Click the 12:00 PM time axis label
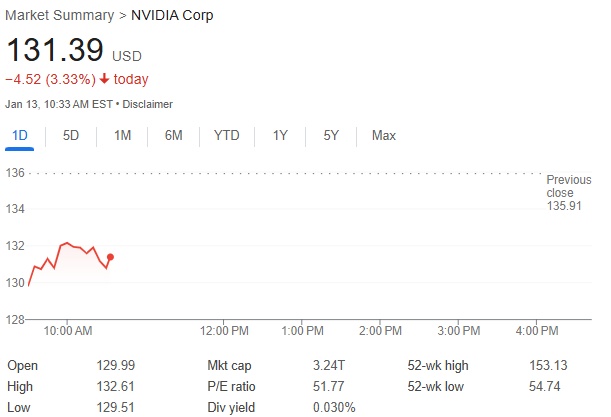611x417 pixels. pyautogui.click(x=224, y=330)
